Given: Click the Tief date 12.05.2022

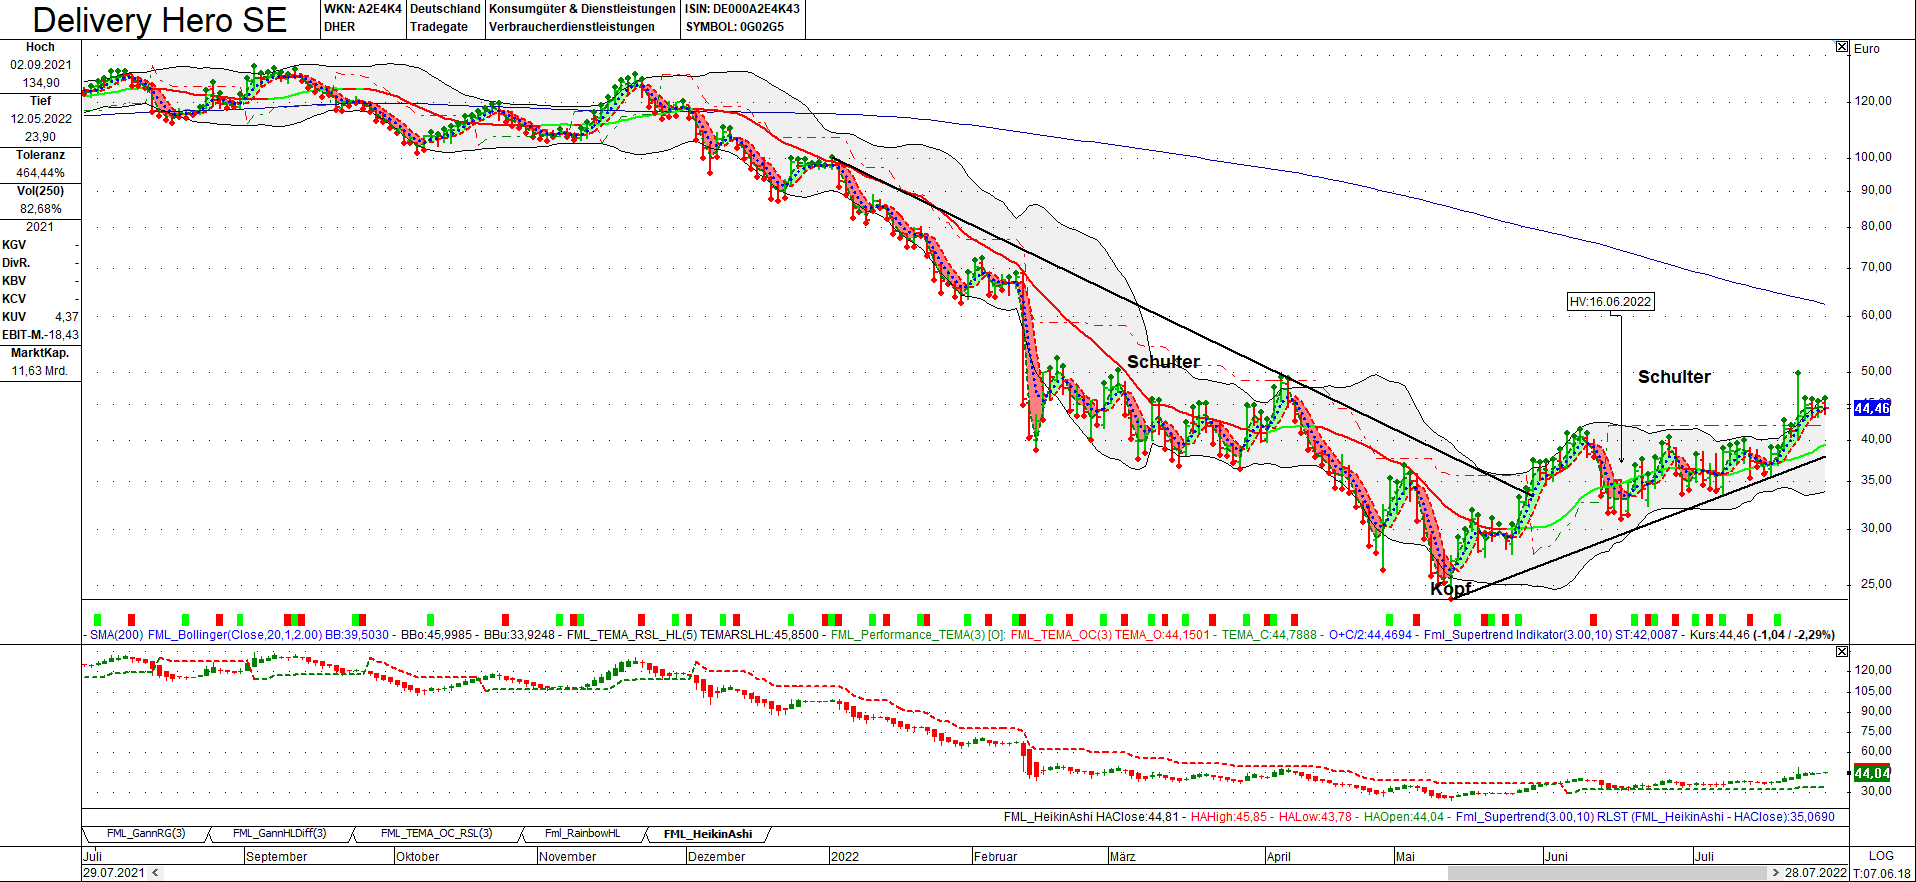Looking at the screenshot, I should (41, 119).
